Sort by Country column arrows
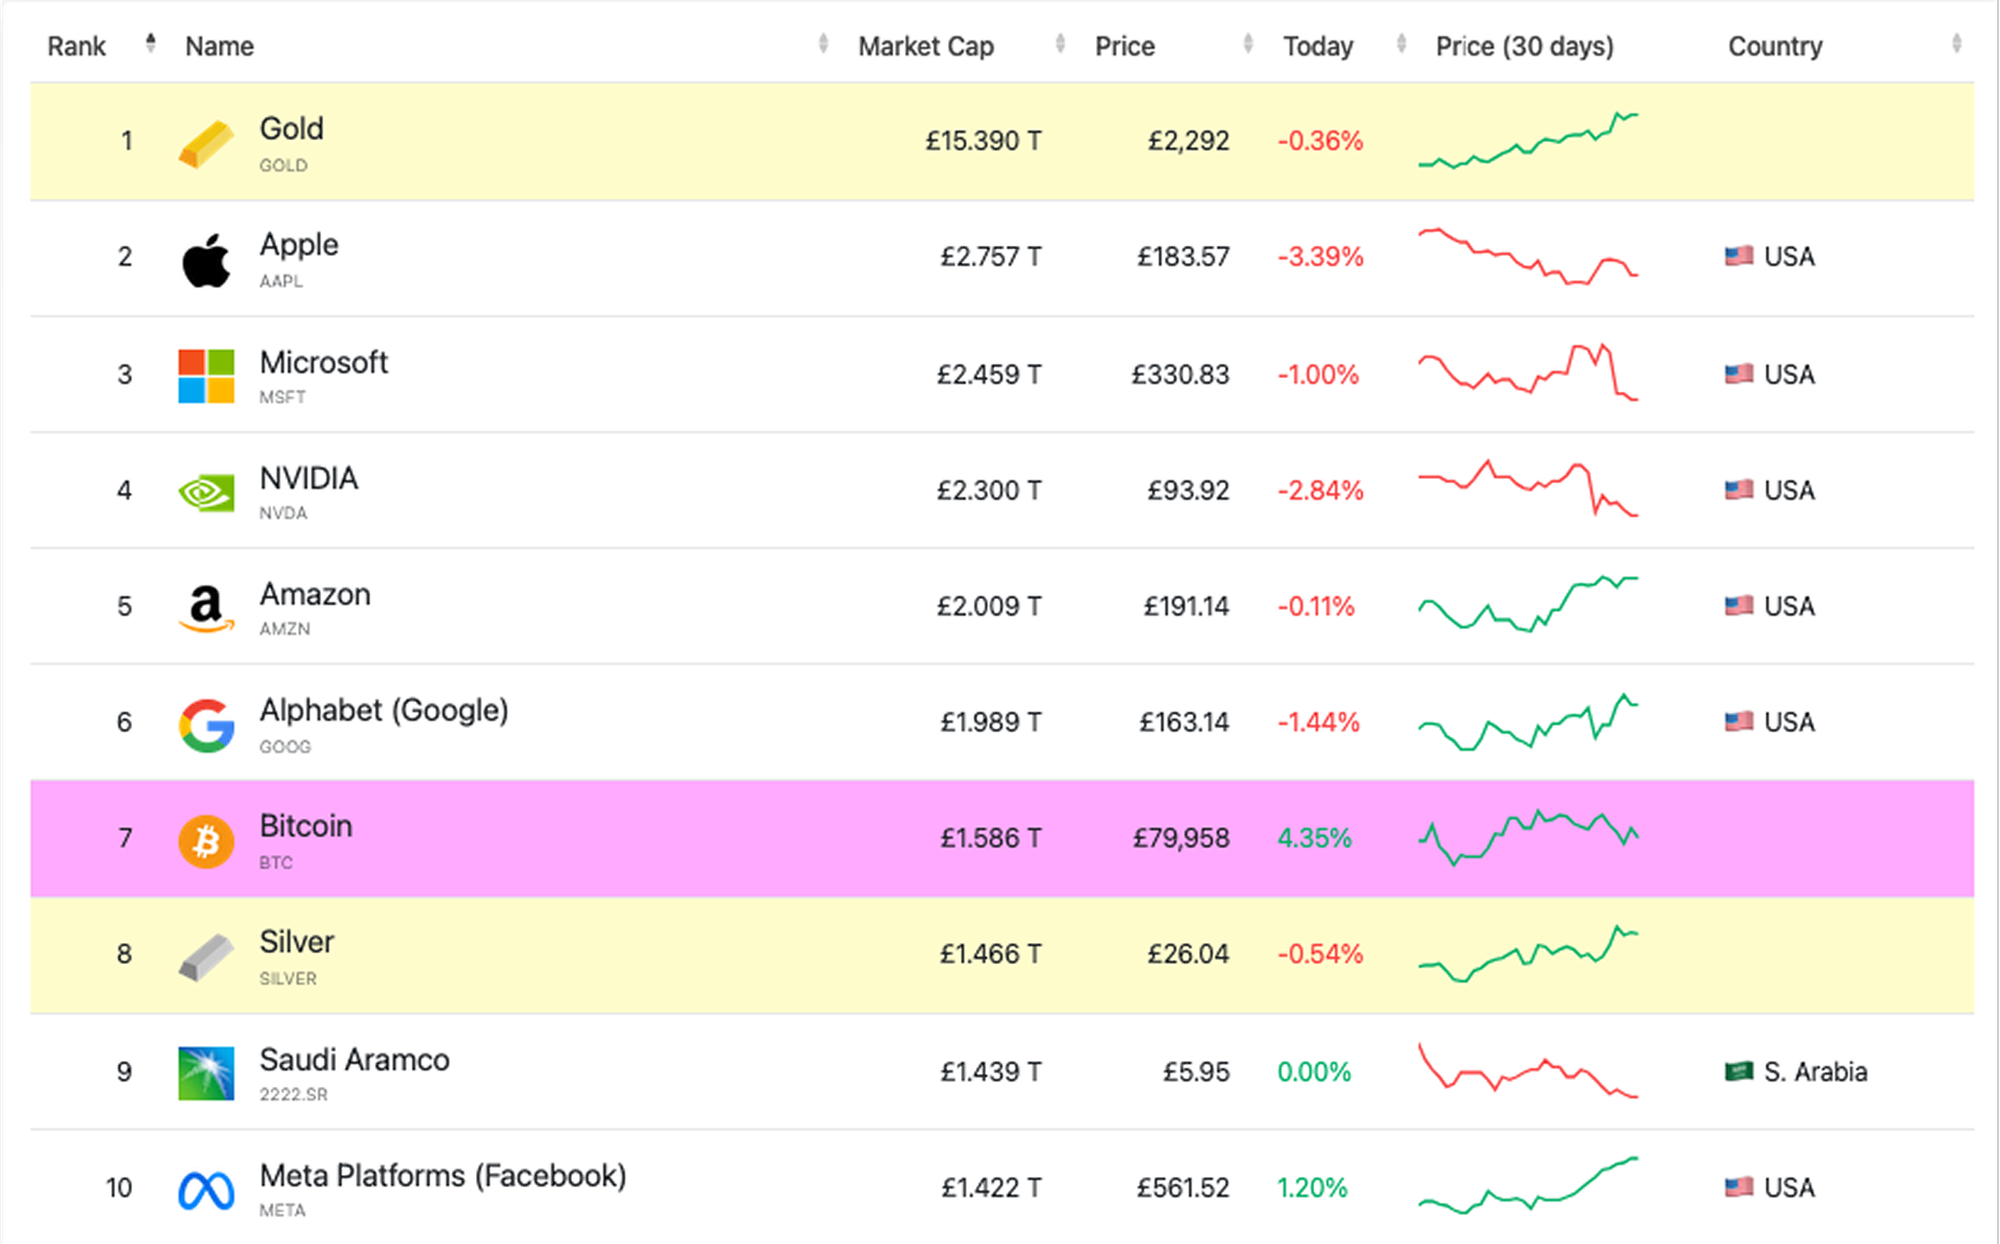Image resolution: width=2000 pixels, height=1244 pixels. coord(1956,43)
